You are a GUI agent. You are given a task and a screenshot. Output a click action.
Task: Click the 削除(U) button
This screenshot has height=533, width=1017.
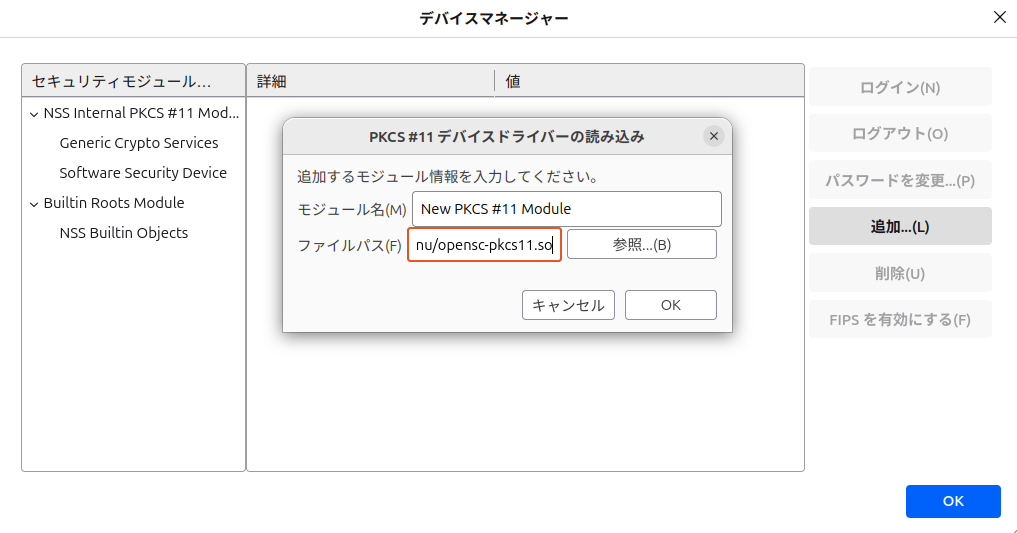(x=900, y=273)
